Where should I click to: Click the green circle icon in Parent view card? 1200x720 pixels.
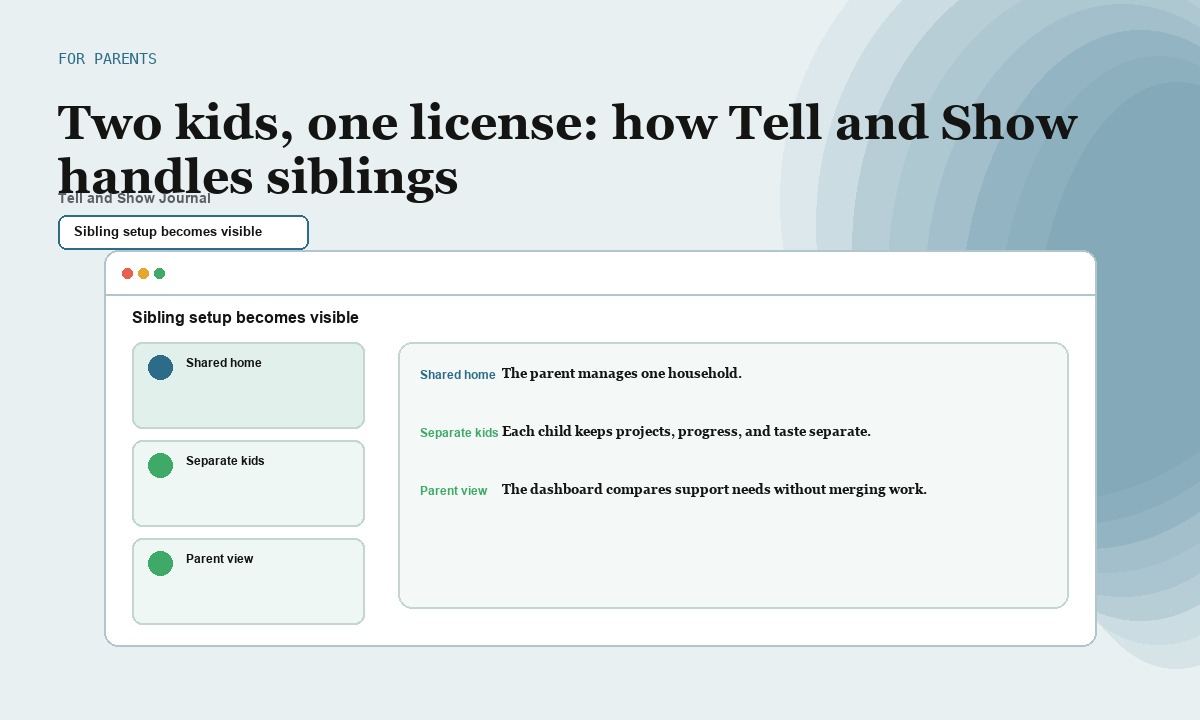pos(160,563)
